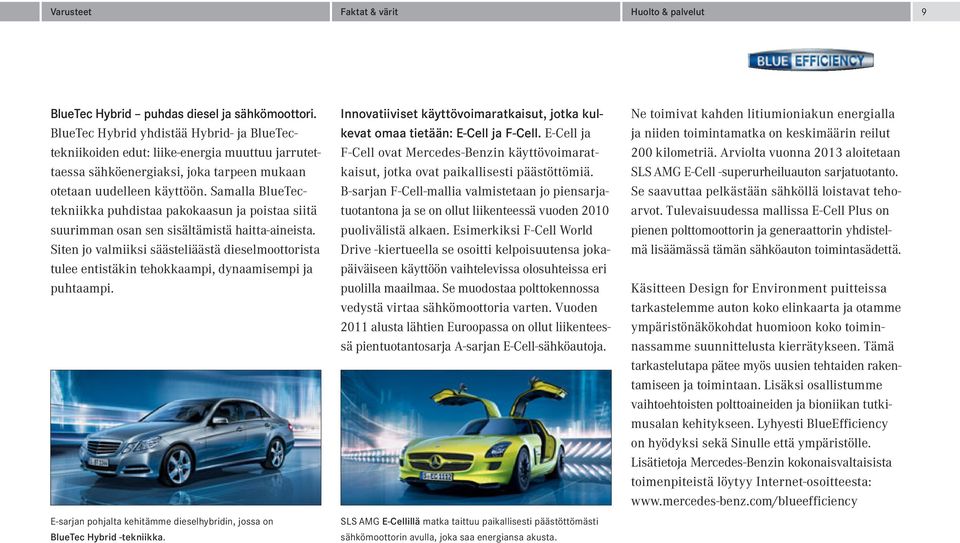
Task: Click the page number 9
Action: pyautogui.click(x=924, y=12)
